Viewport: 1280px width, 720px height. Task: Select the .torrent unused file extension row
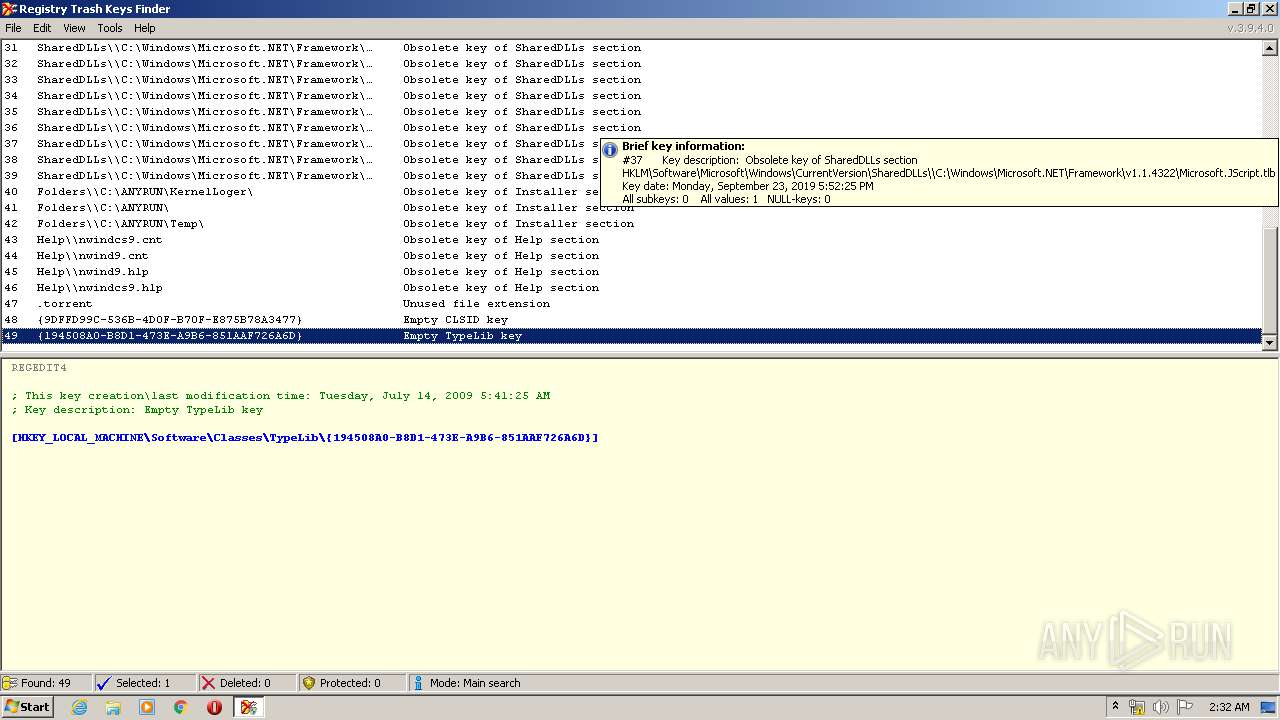[632, 304]
